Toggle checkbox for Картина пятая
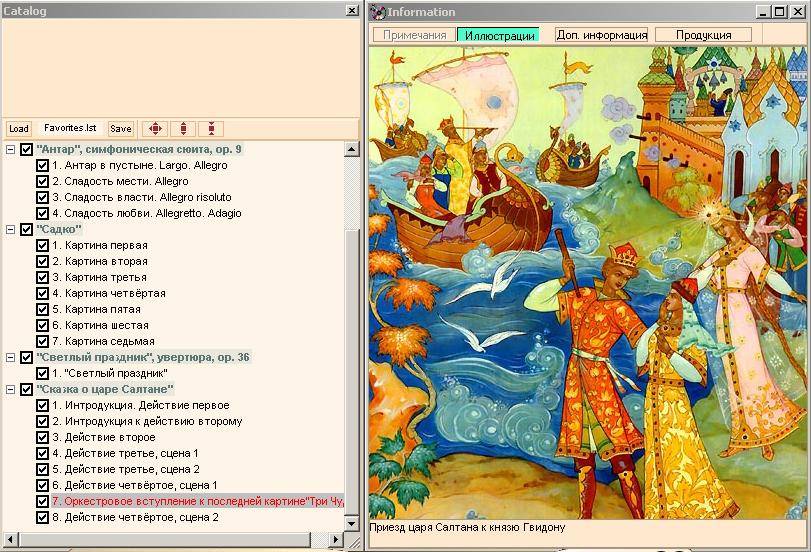Image resolution: width=811 pixels, height=552 pixels. (42, 309)
